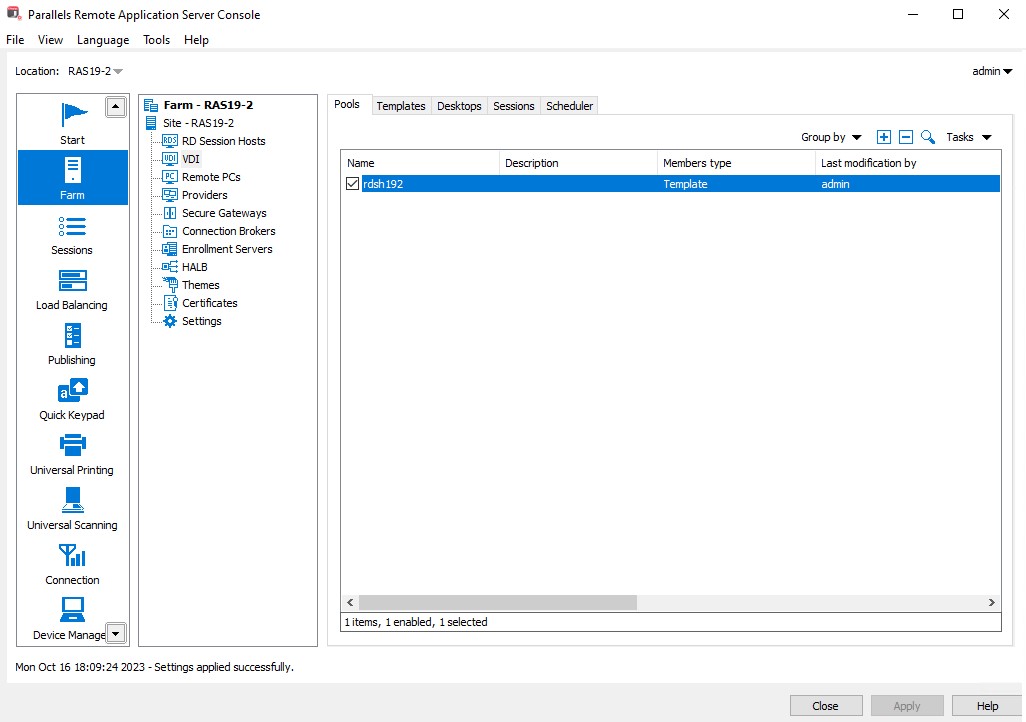This screenshot has height=722, width=1026.
Task: Open the Help menu
Action: coord(196,40)
